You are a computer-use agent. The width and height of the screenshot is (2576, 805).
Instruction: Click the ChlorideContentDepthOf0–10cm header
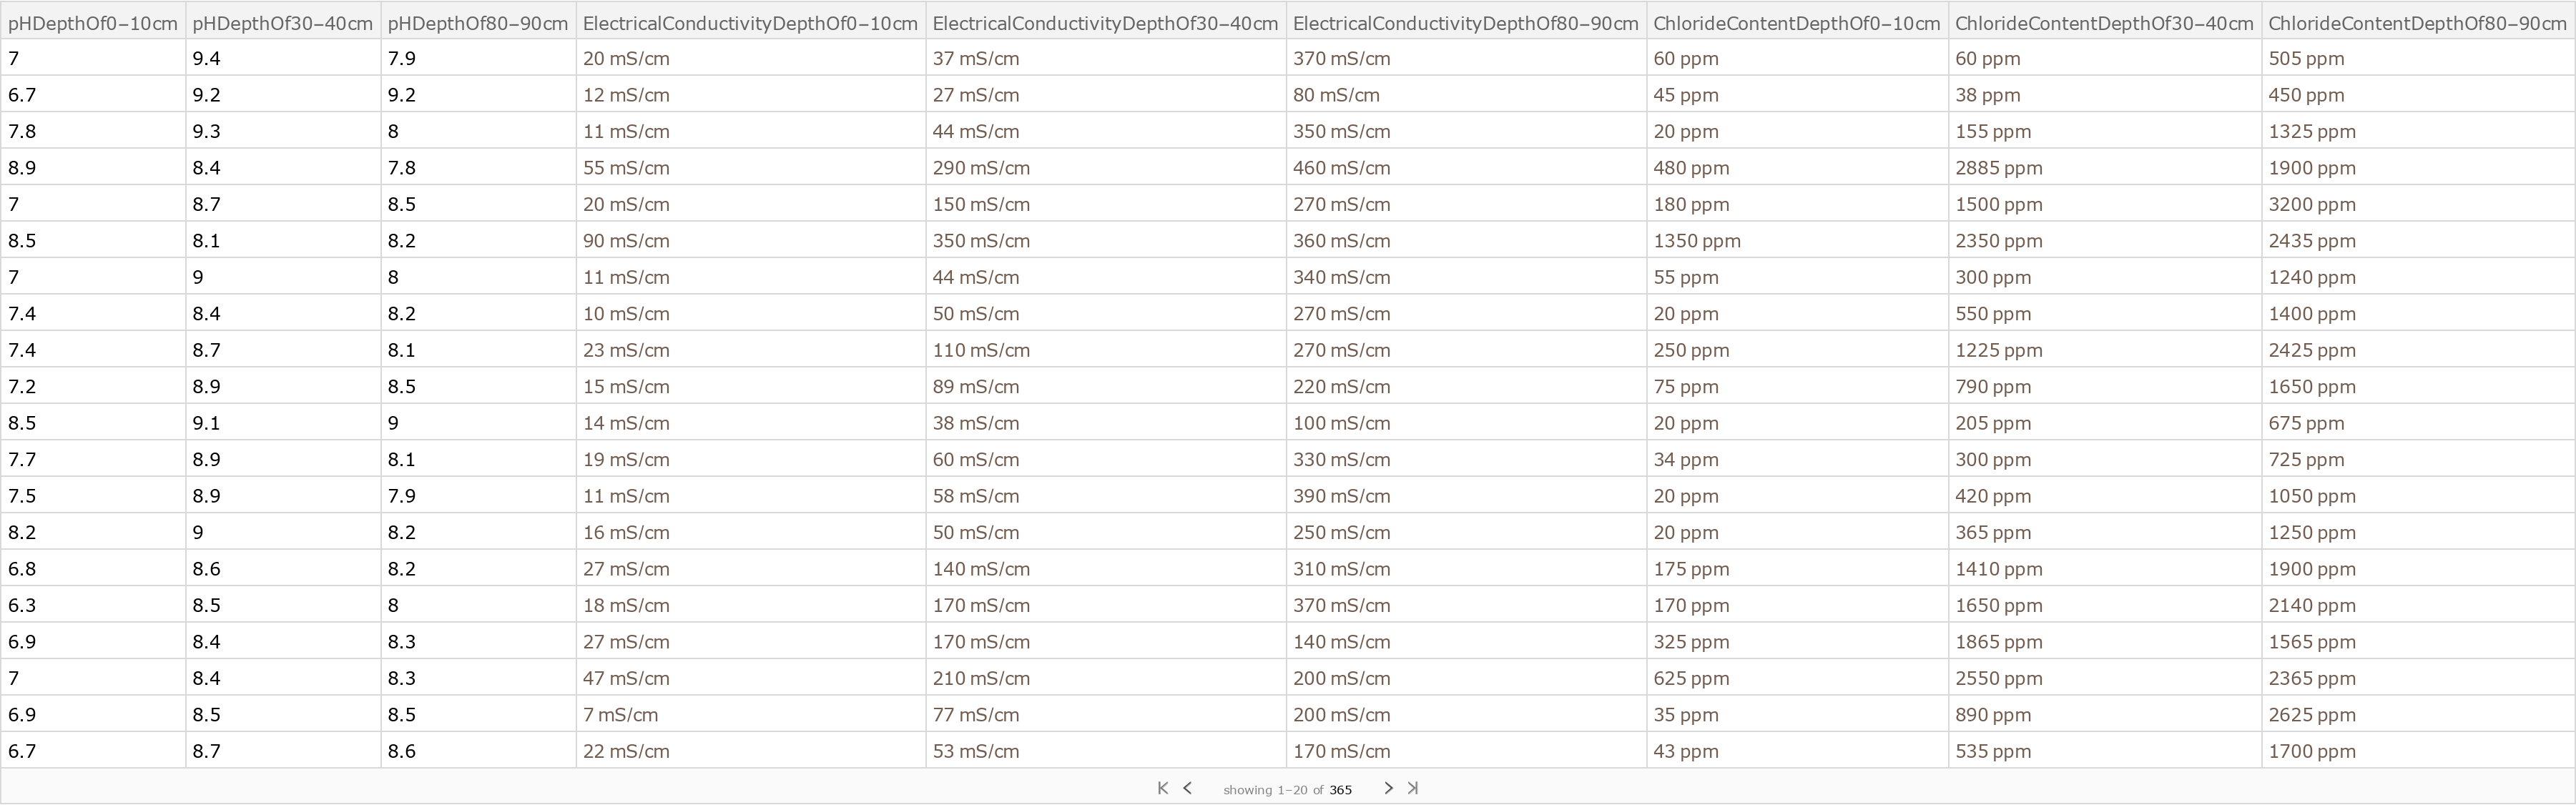1796,23
